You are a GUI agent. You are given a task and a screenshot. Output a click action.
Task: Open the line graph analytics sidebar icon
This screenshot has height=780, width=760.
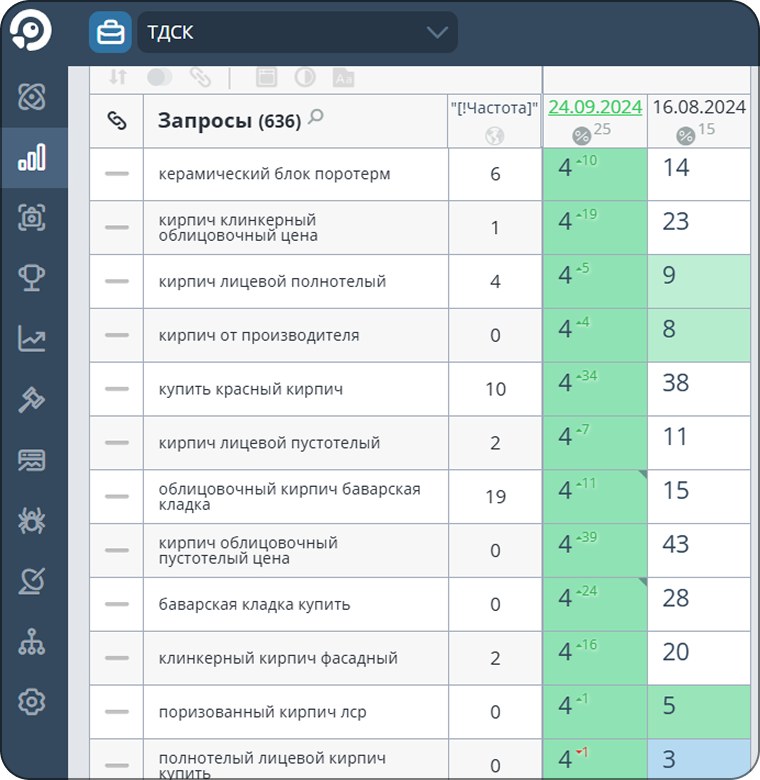coord(32,339)
